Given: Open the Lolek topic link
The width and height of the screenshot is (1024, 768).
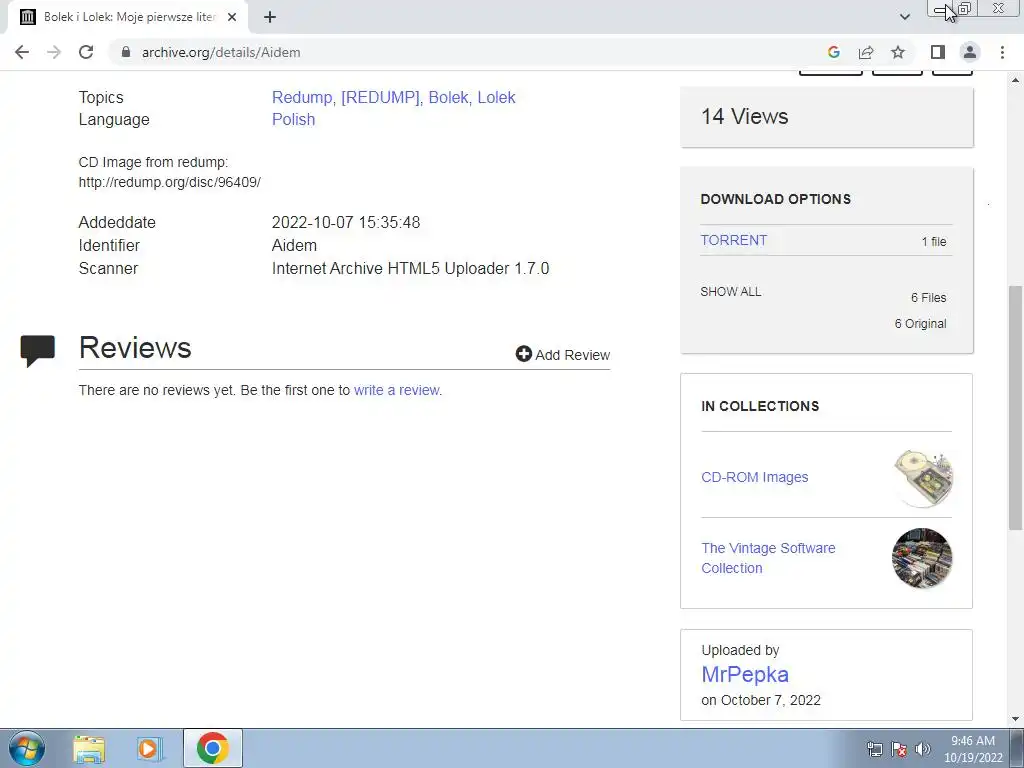Looking at the screenshot, I should [496, 97].
